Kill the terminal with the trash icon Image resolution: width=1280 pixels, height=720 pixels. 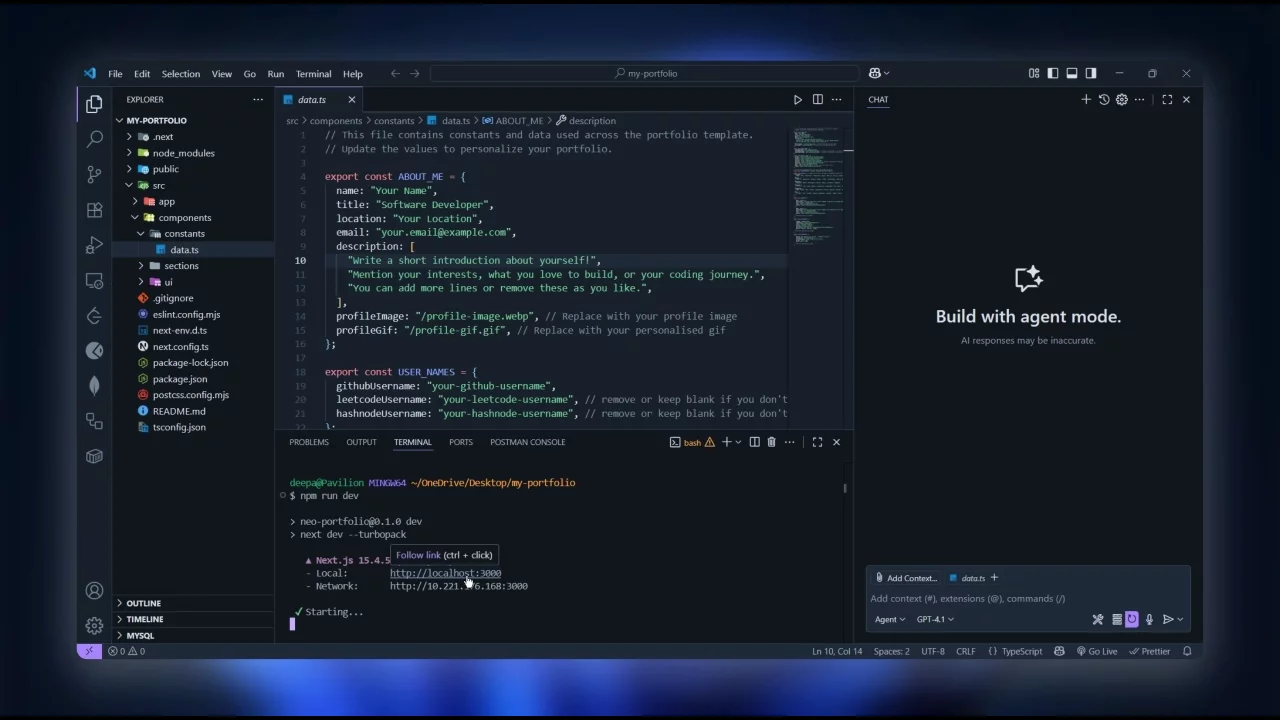tap(771, 442)
